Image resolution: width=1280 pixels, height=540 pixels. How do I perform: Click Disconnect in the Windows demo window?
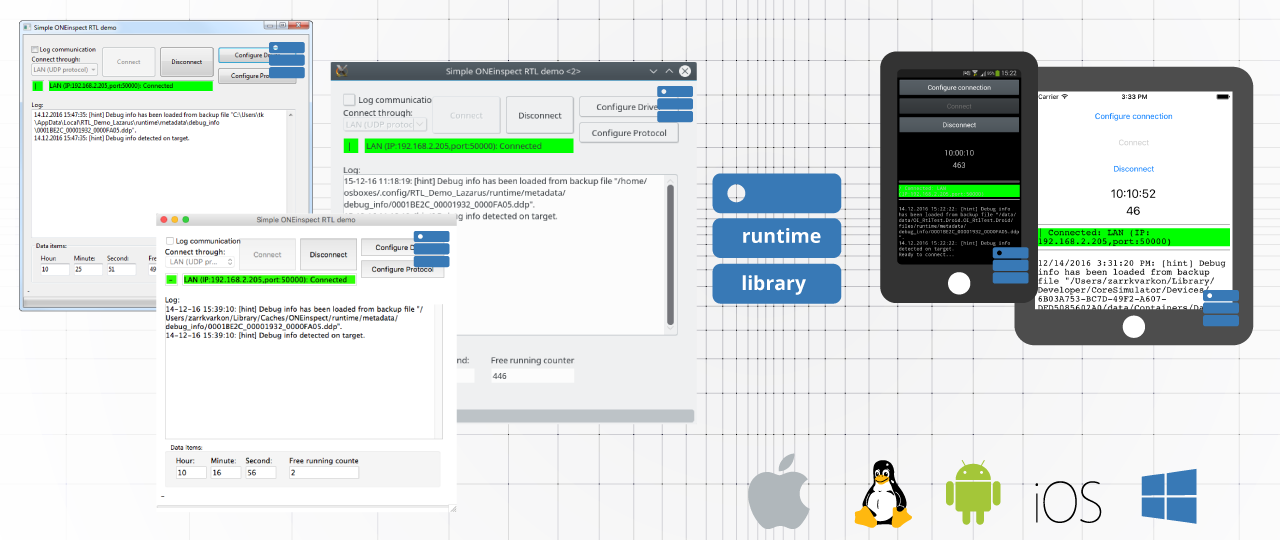point(187,62)
